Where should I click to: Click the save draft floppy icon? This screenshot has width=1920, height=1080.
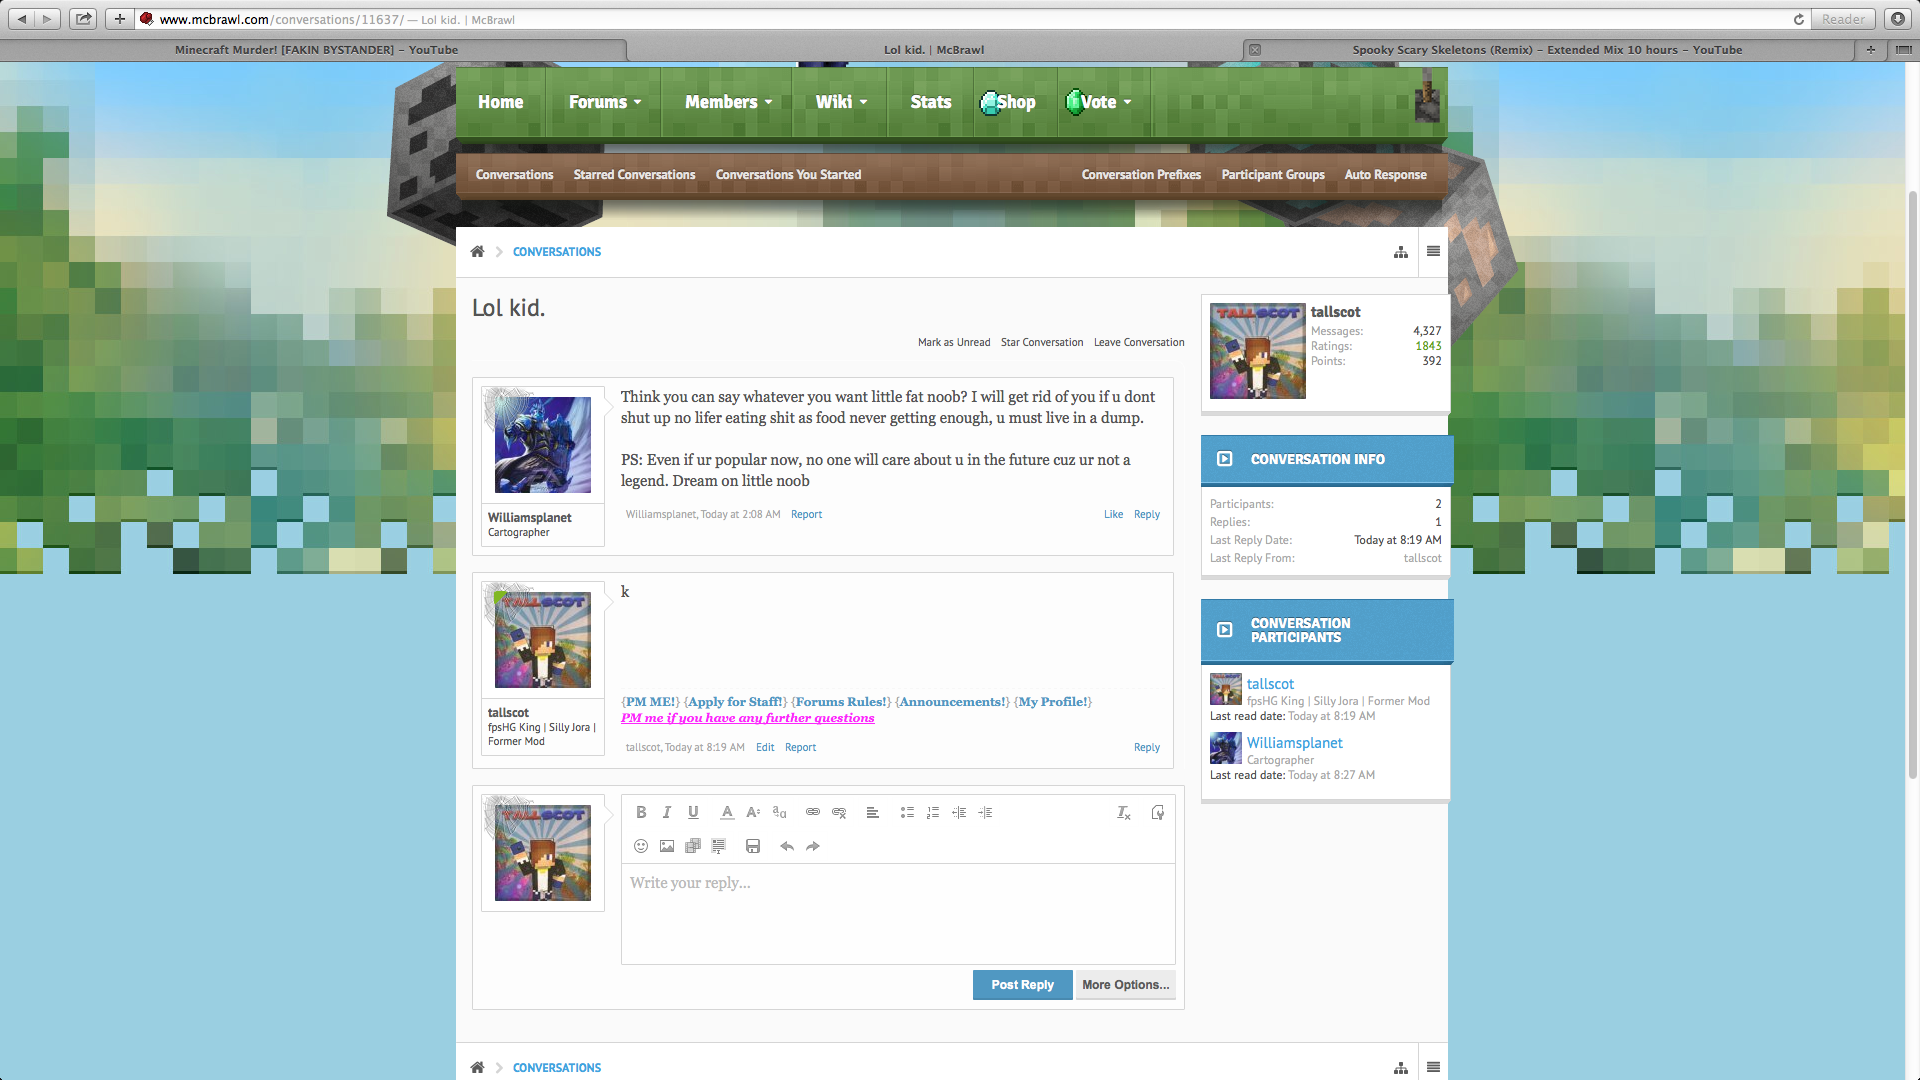point(753,846)
